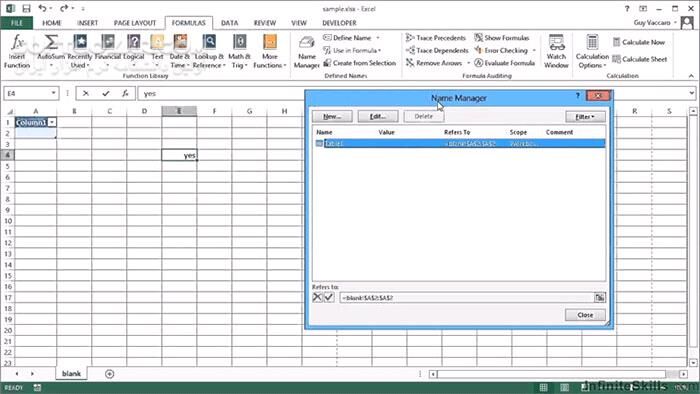This screenshot has height=394, width=700.
Task: Click the collapse dialog range picker icon
Action: (x=600, y=297)
